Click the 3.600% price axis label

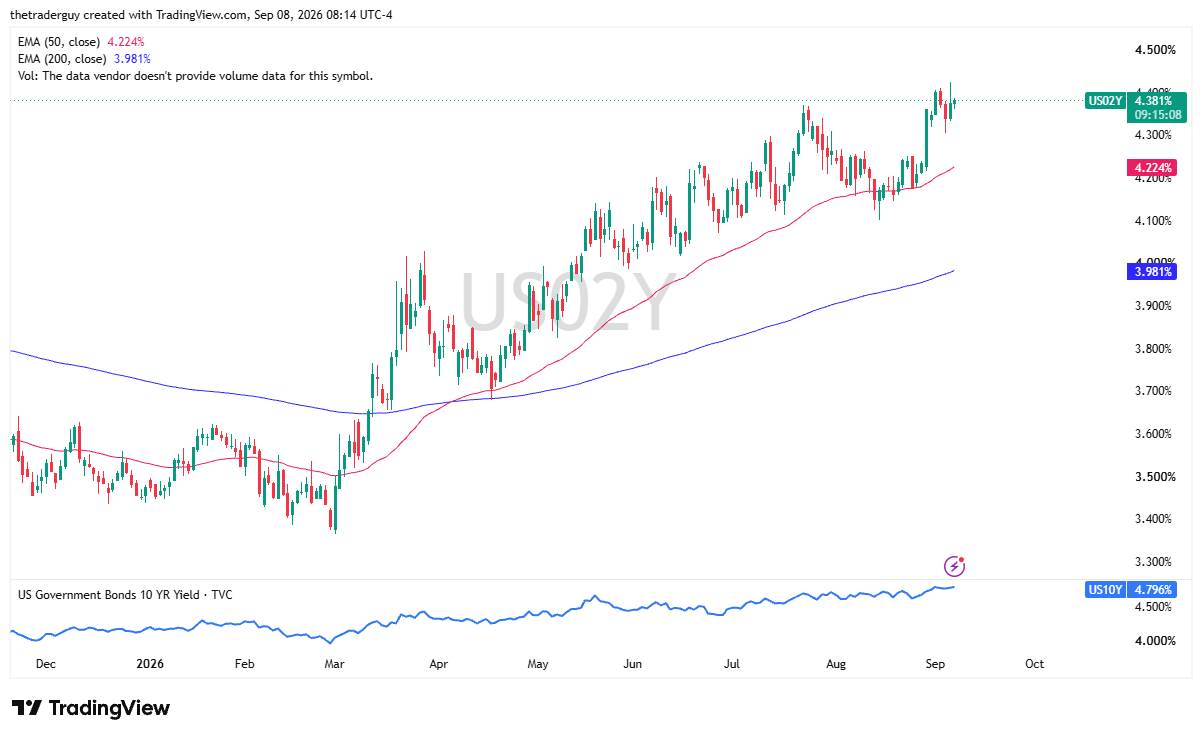click(1154, 434)
